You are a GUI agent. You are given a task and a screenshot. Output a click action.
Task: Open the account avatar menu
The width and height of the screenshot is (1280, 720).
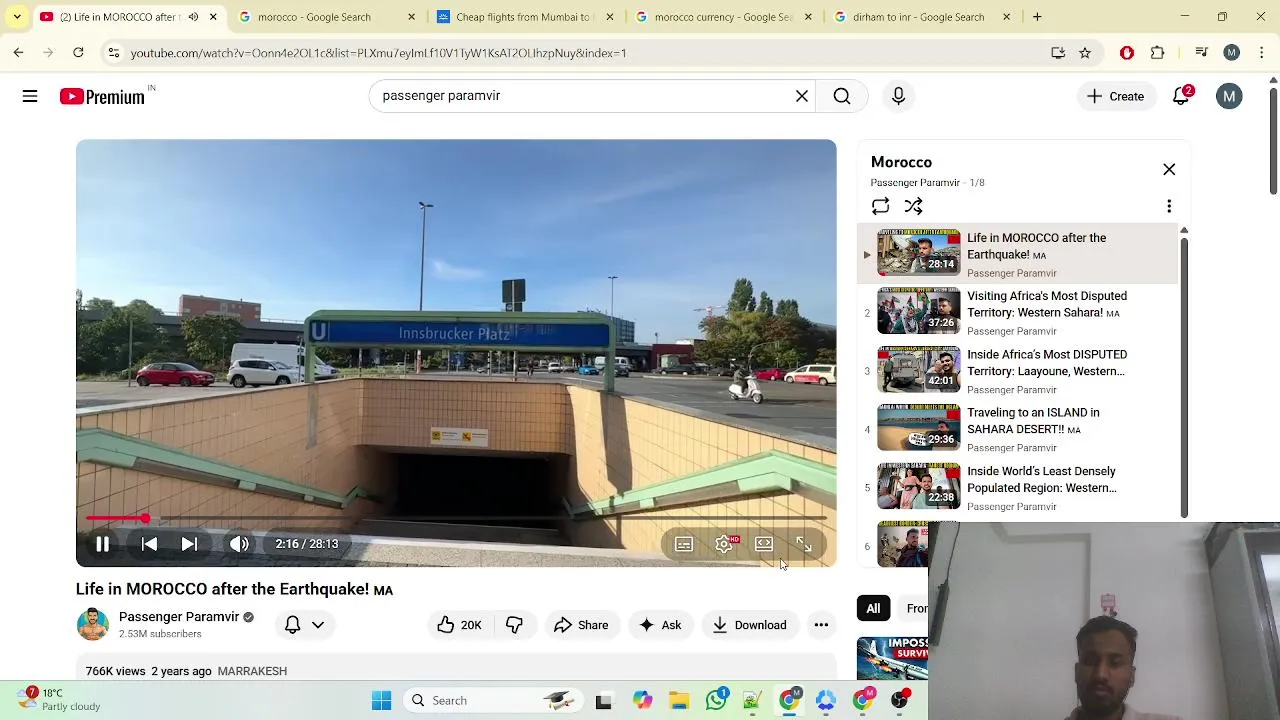coord(1229,96)
